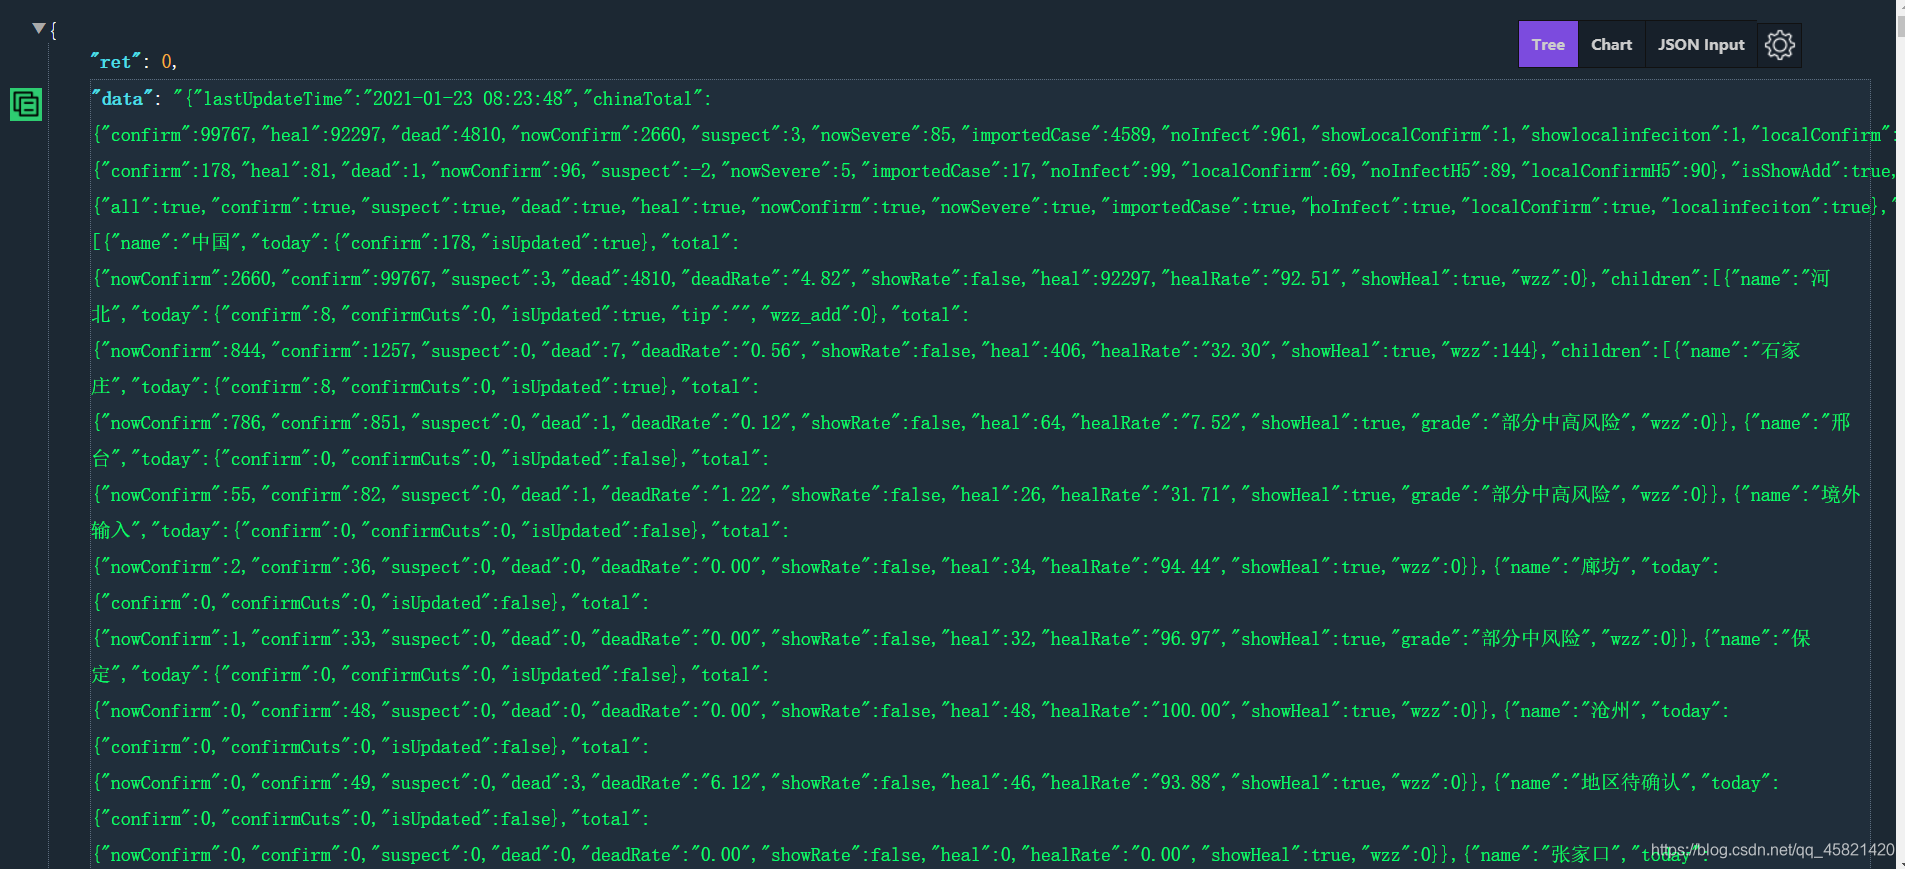Click the line containing "name":"中国"
The image size is (1905, 869).
pos(416,243)
